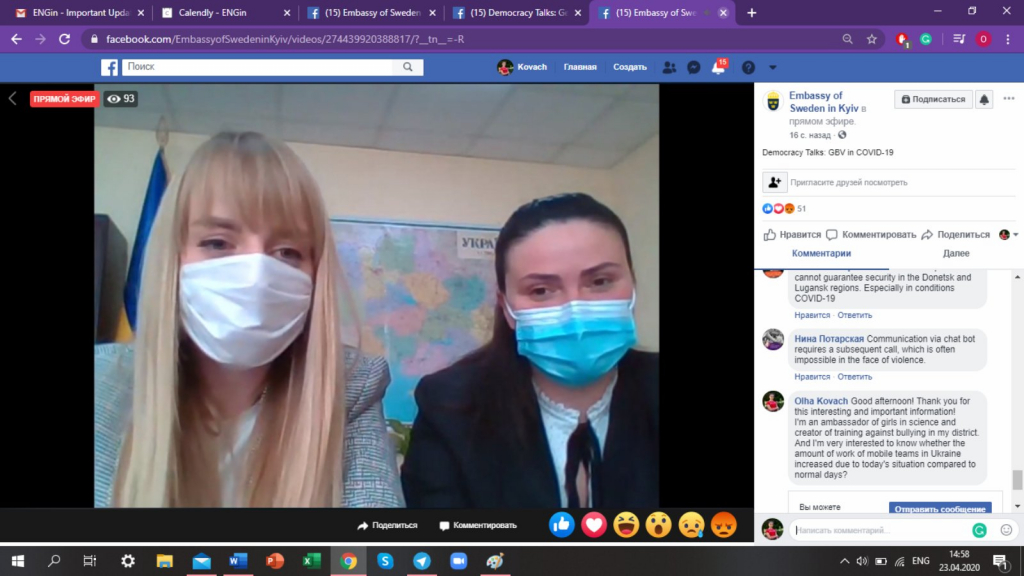The height and width of the screenshot is (576, 1024).
Task: React with the Wow surprised emoji
Action: click(x=658, y=525)
